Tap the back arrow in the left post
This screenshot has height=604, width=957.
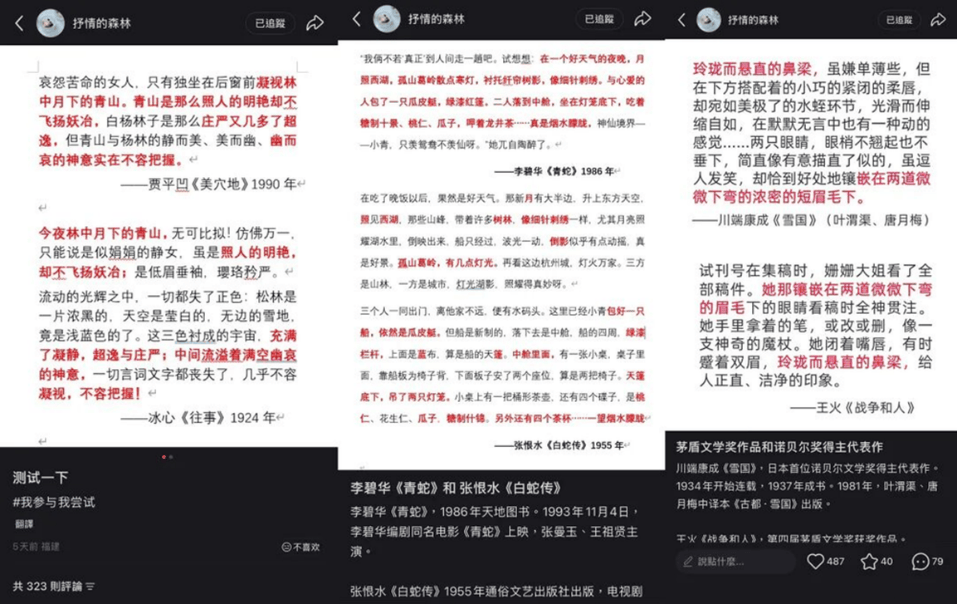point(19,23)
